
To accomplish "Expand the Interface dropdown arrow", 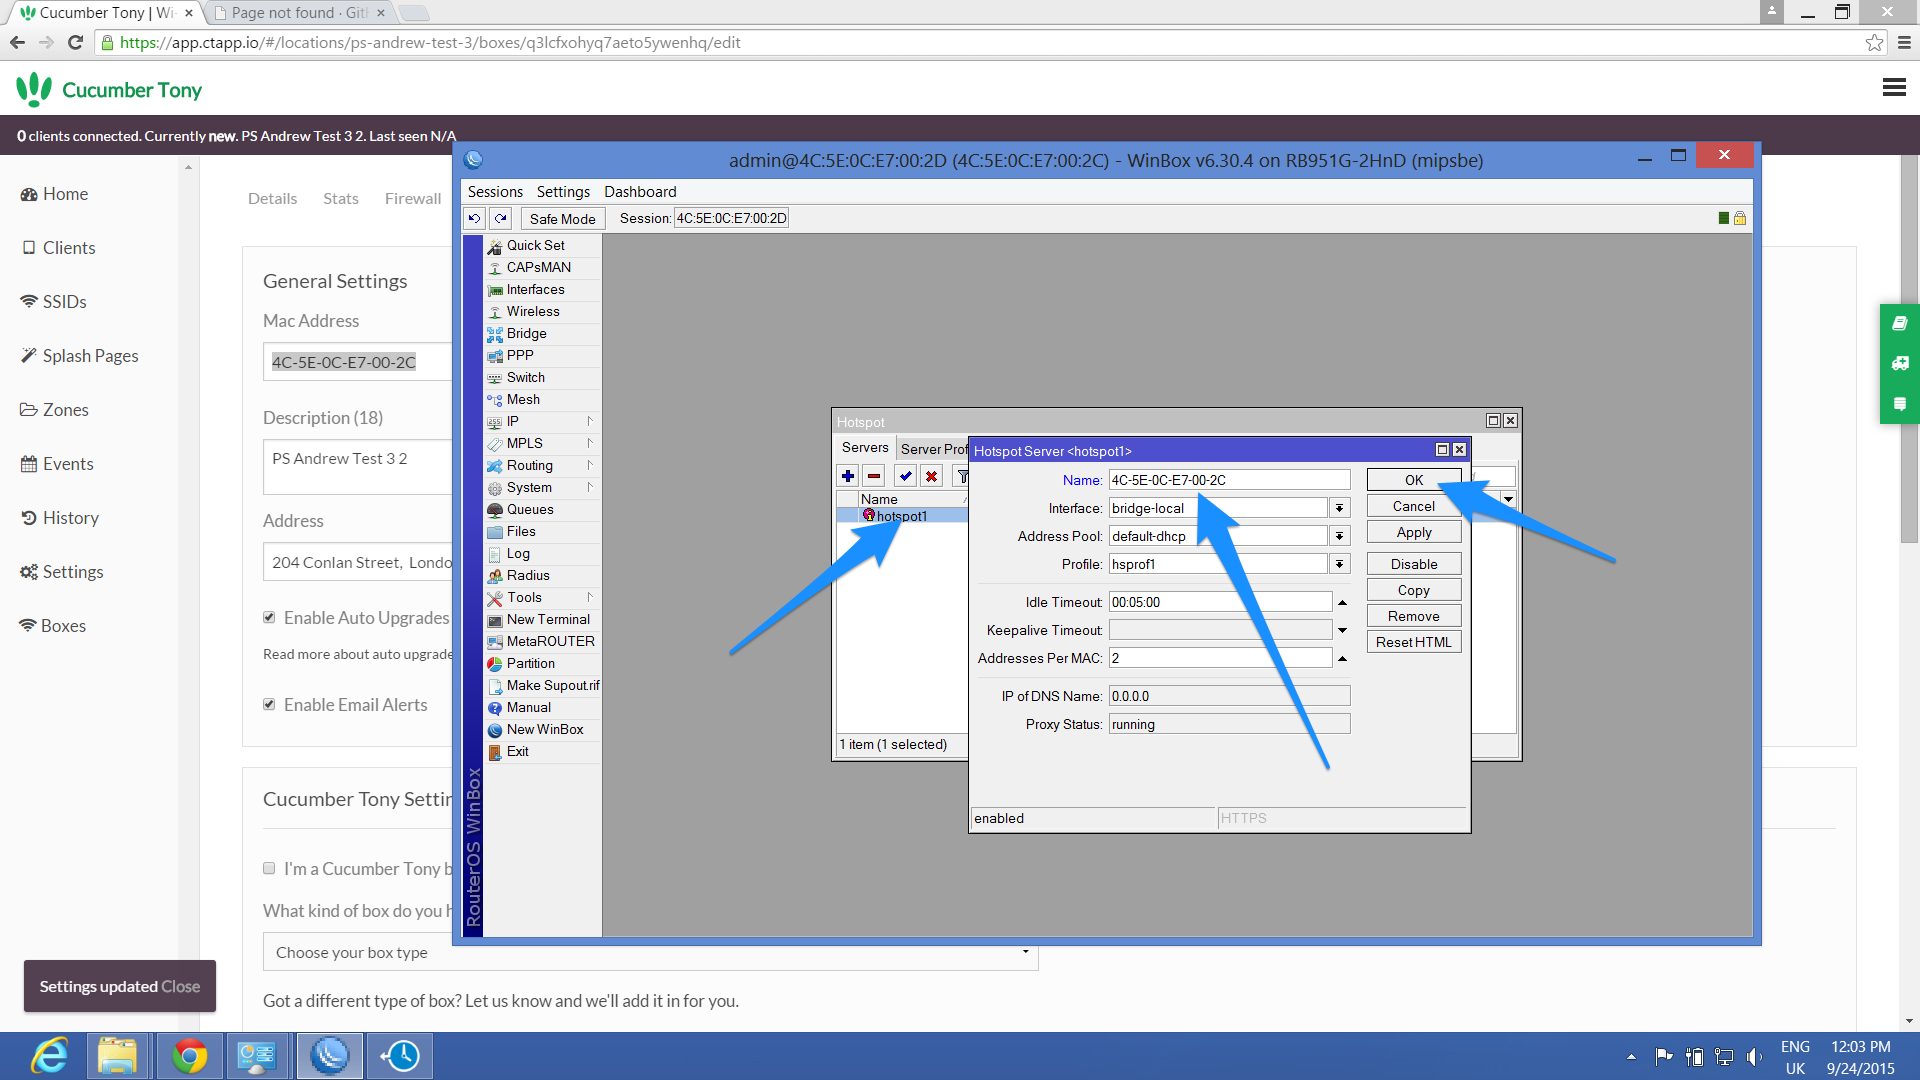I will (x=1340, y=508).
